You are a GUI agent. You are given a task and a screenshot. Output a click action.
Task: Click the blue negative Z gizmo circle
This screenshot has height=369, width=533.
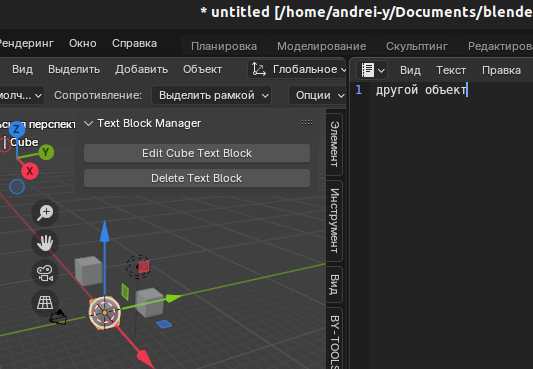click(x=17, y=187)
